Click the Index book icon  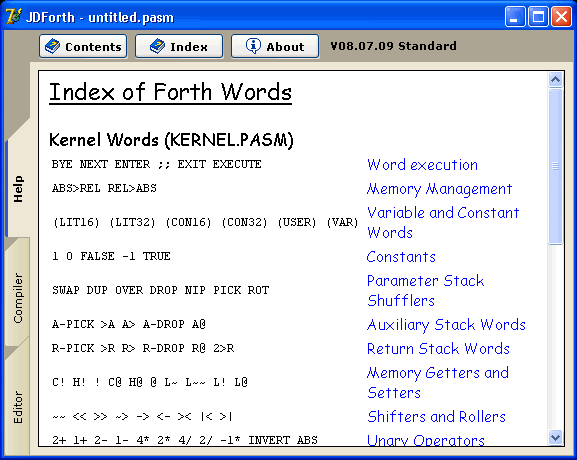coord(157,46)
